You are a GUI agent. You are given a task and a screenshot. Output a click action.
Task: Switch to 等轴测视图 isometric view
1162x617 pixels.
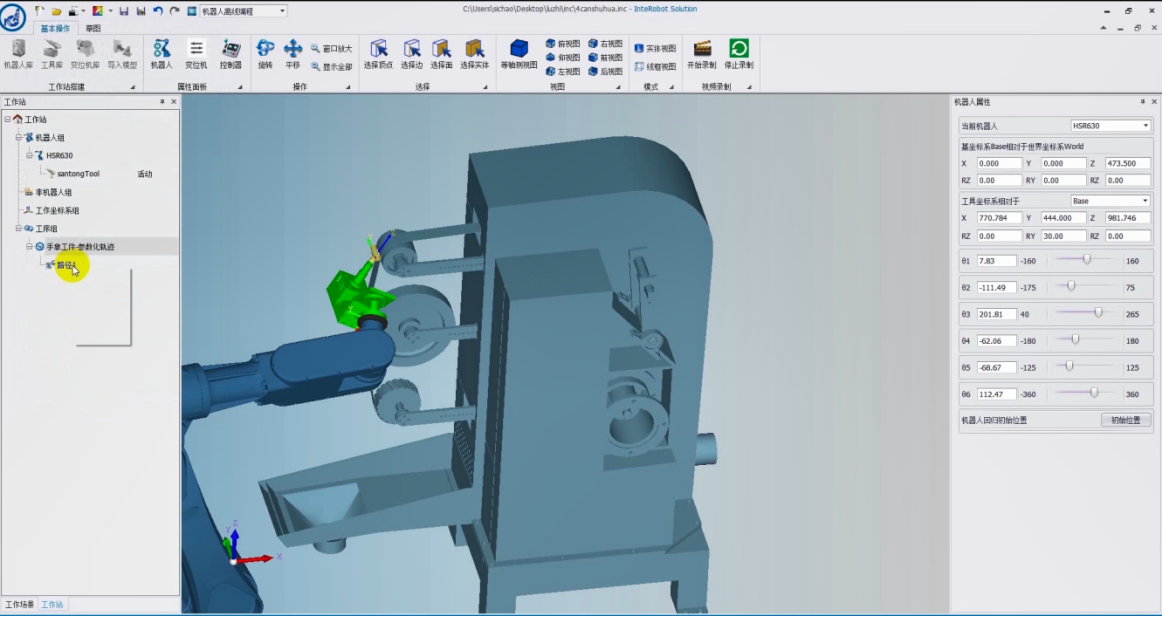(519, 55)
